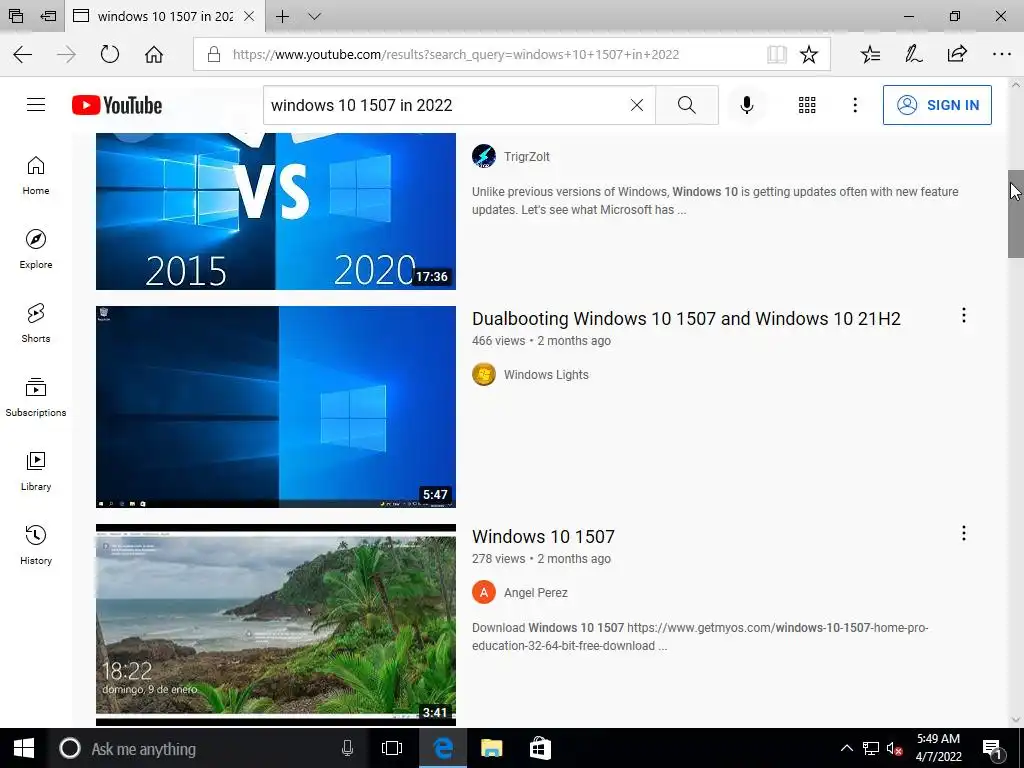Go to the YouTube logo home link

click(117, 105)
